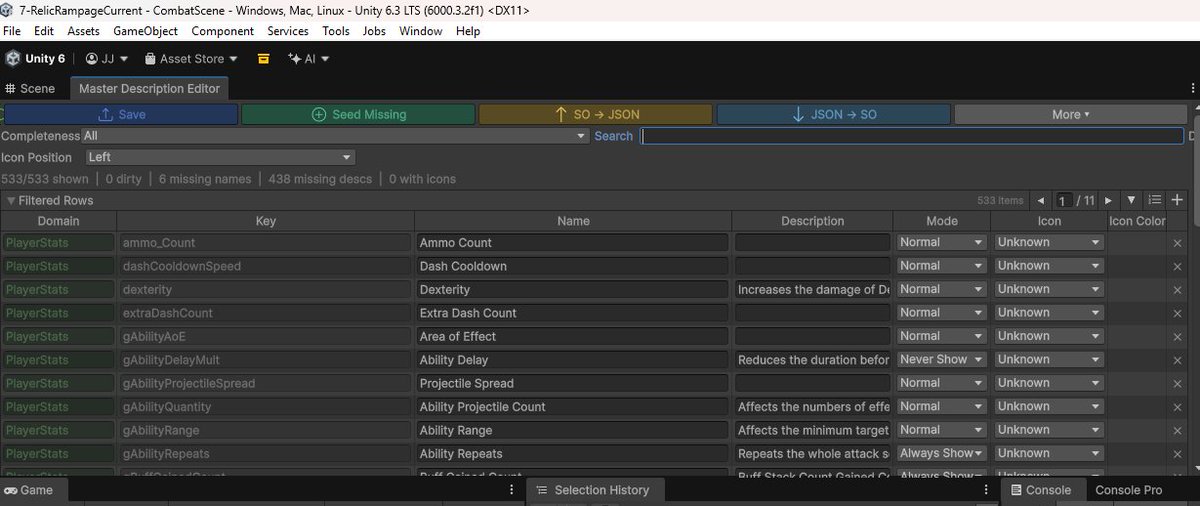Click the Unity 6 logo icon
Screen dimensions: 1200x506
pos(12,59)
